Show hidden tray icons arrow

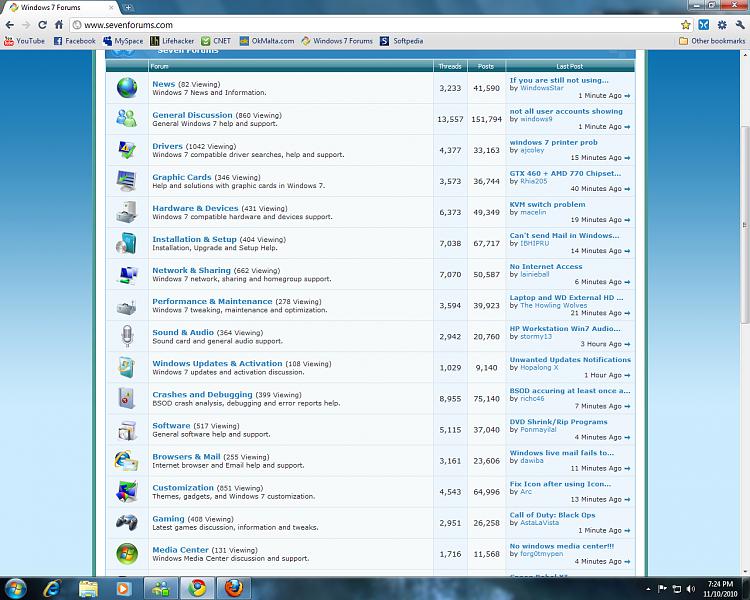tap(648, 589)
